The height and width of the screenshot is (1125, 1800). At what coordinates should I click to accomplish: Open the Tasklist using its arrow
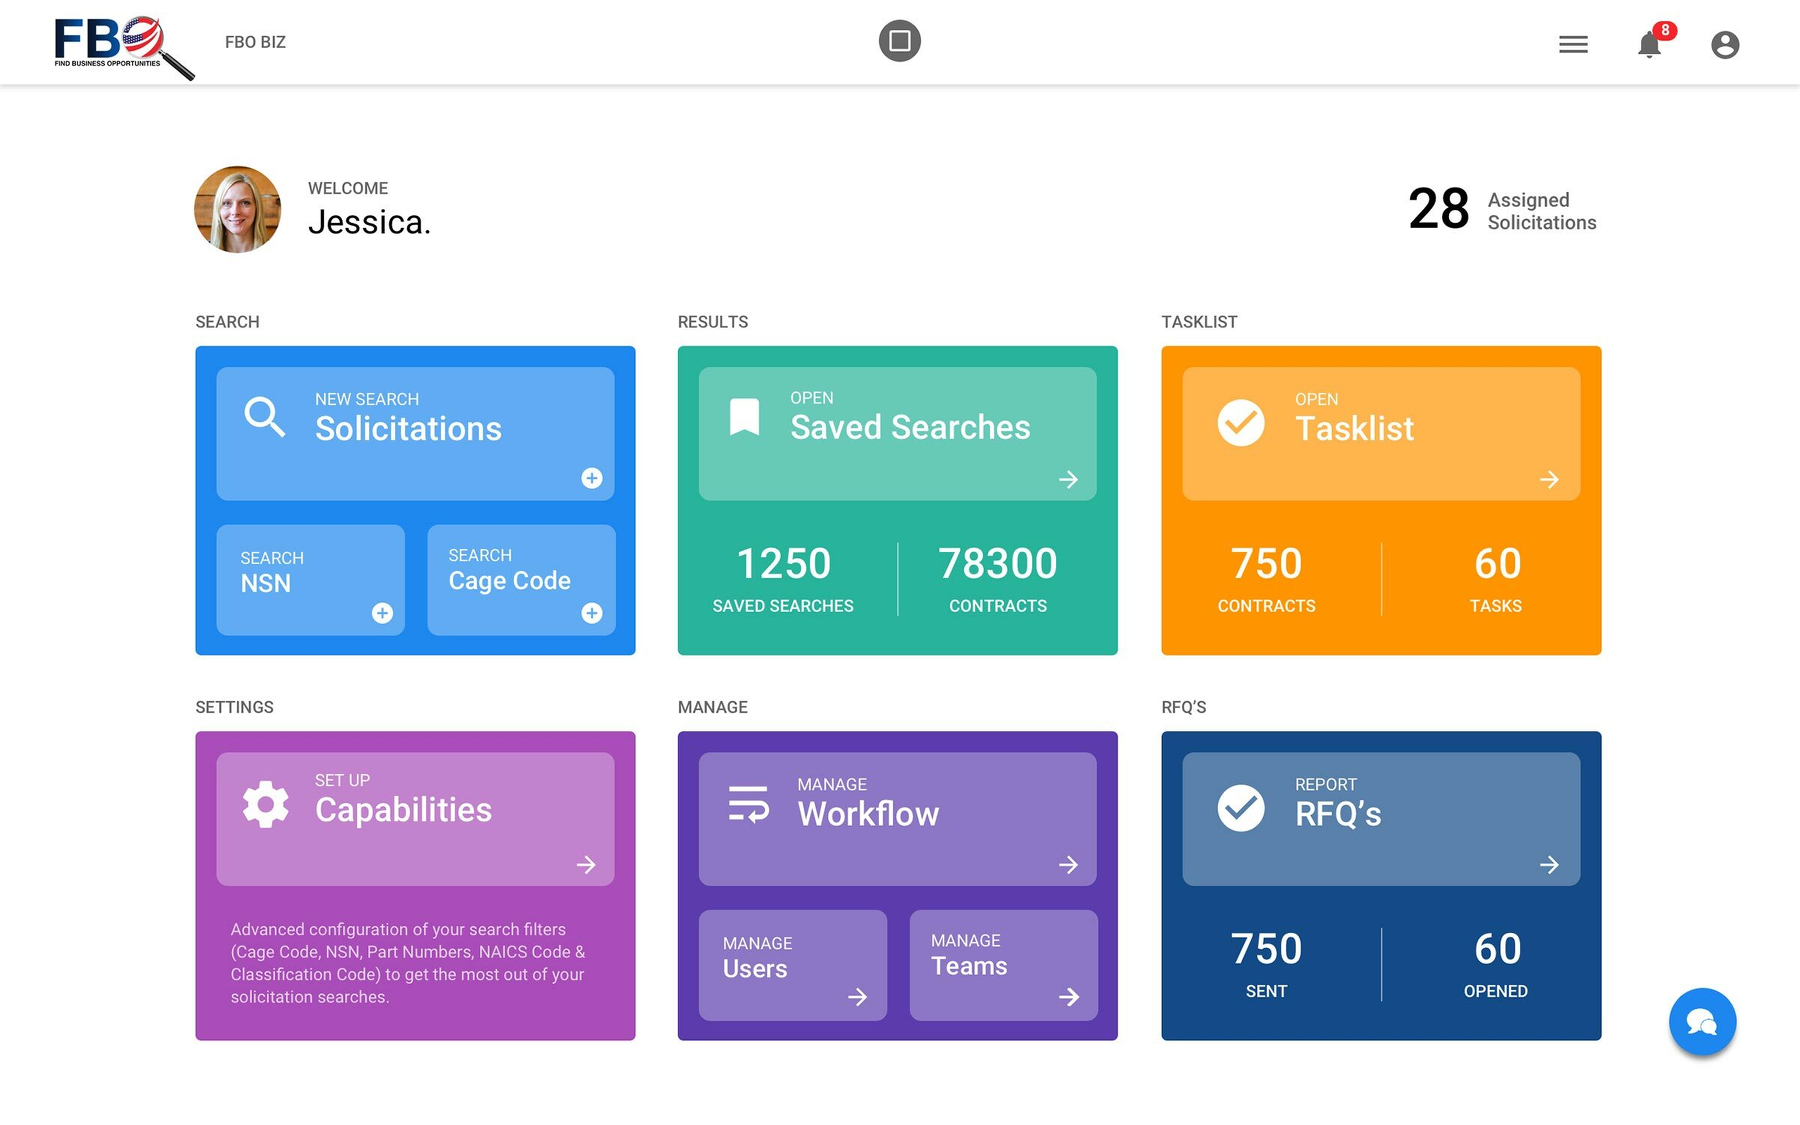[x=1550, y=480]
